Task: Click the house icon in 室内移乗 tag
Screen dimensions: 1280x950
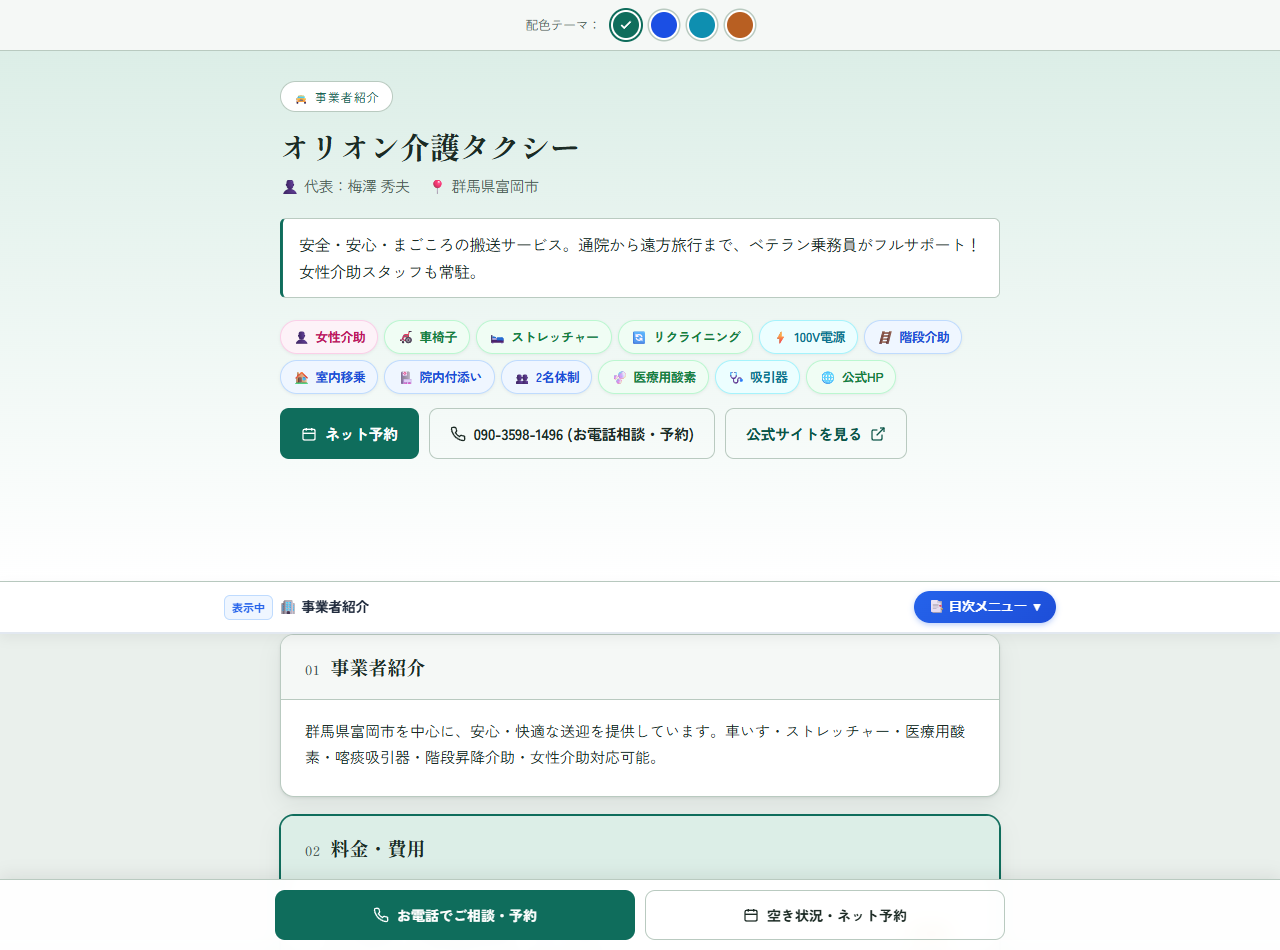Action: pyautogui.click(x=301, y=378)
